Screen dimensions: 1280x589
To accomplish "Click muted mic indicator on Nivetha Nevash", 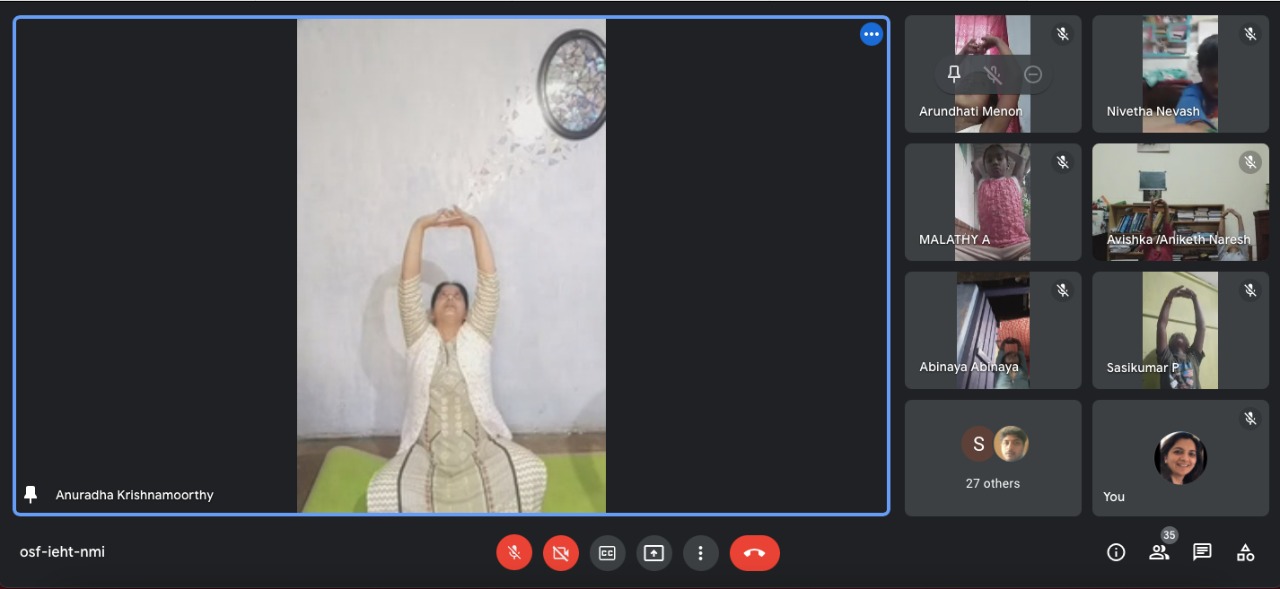I will pos(1250,34).
